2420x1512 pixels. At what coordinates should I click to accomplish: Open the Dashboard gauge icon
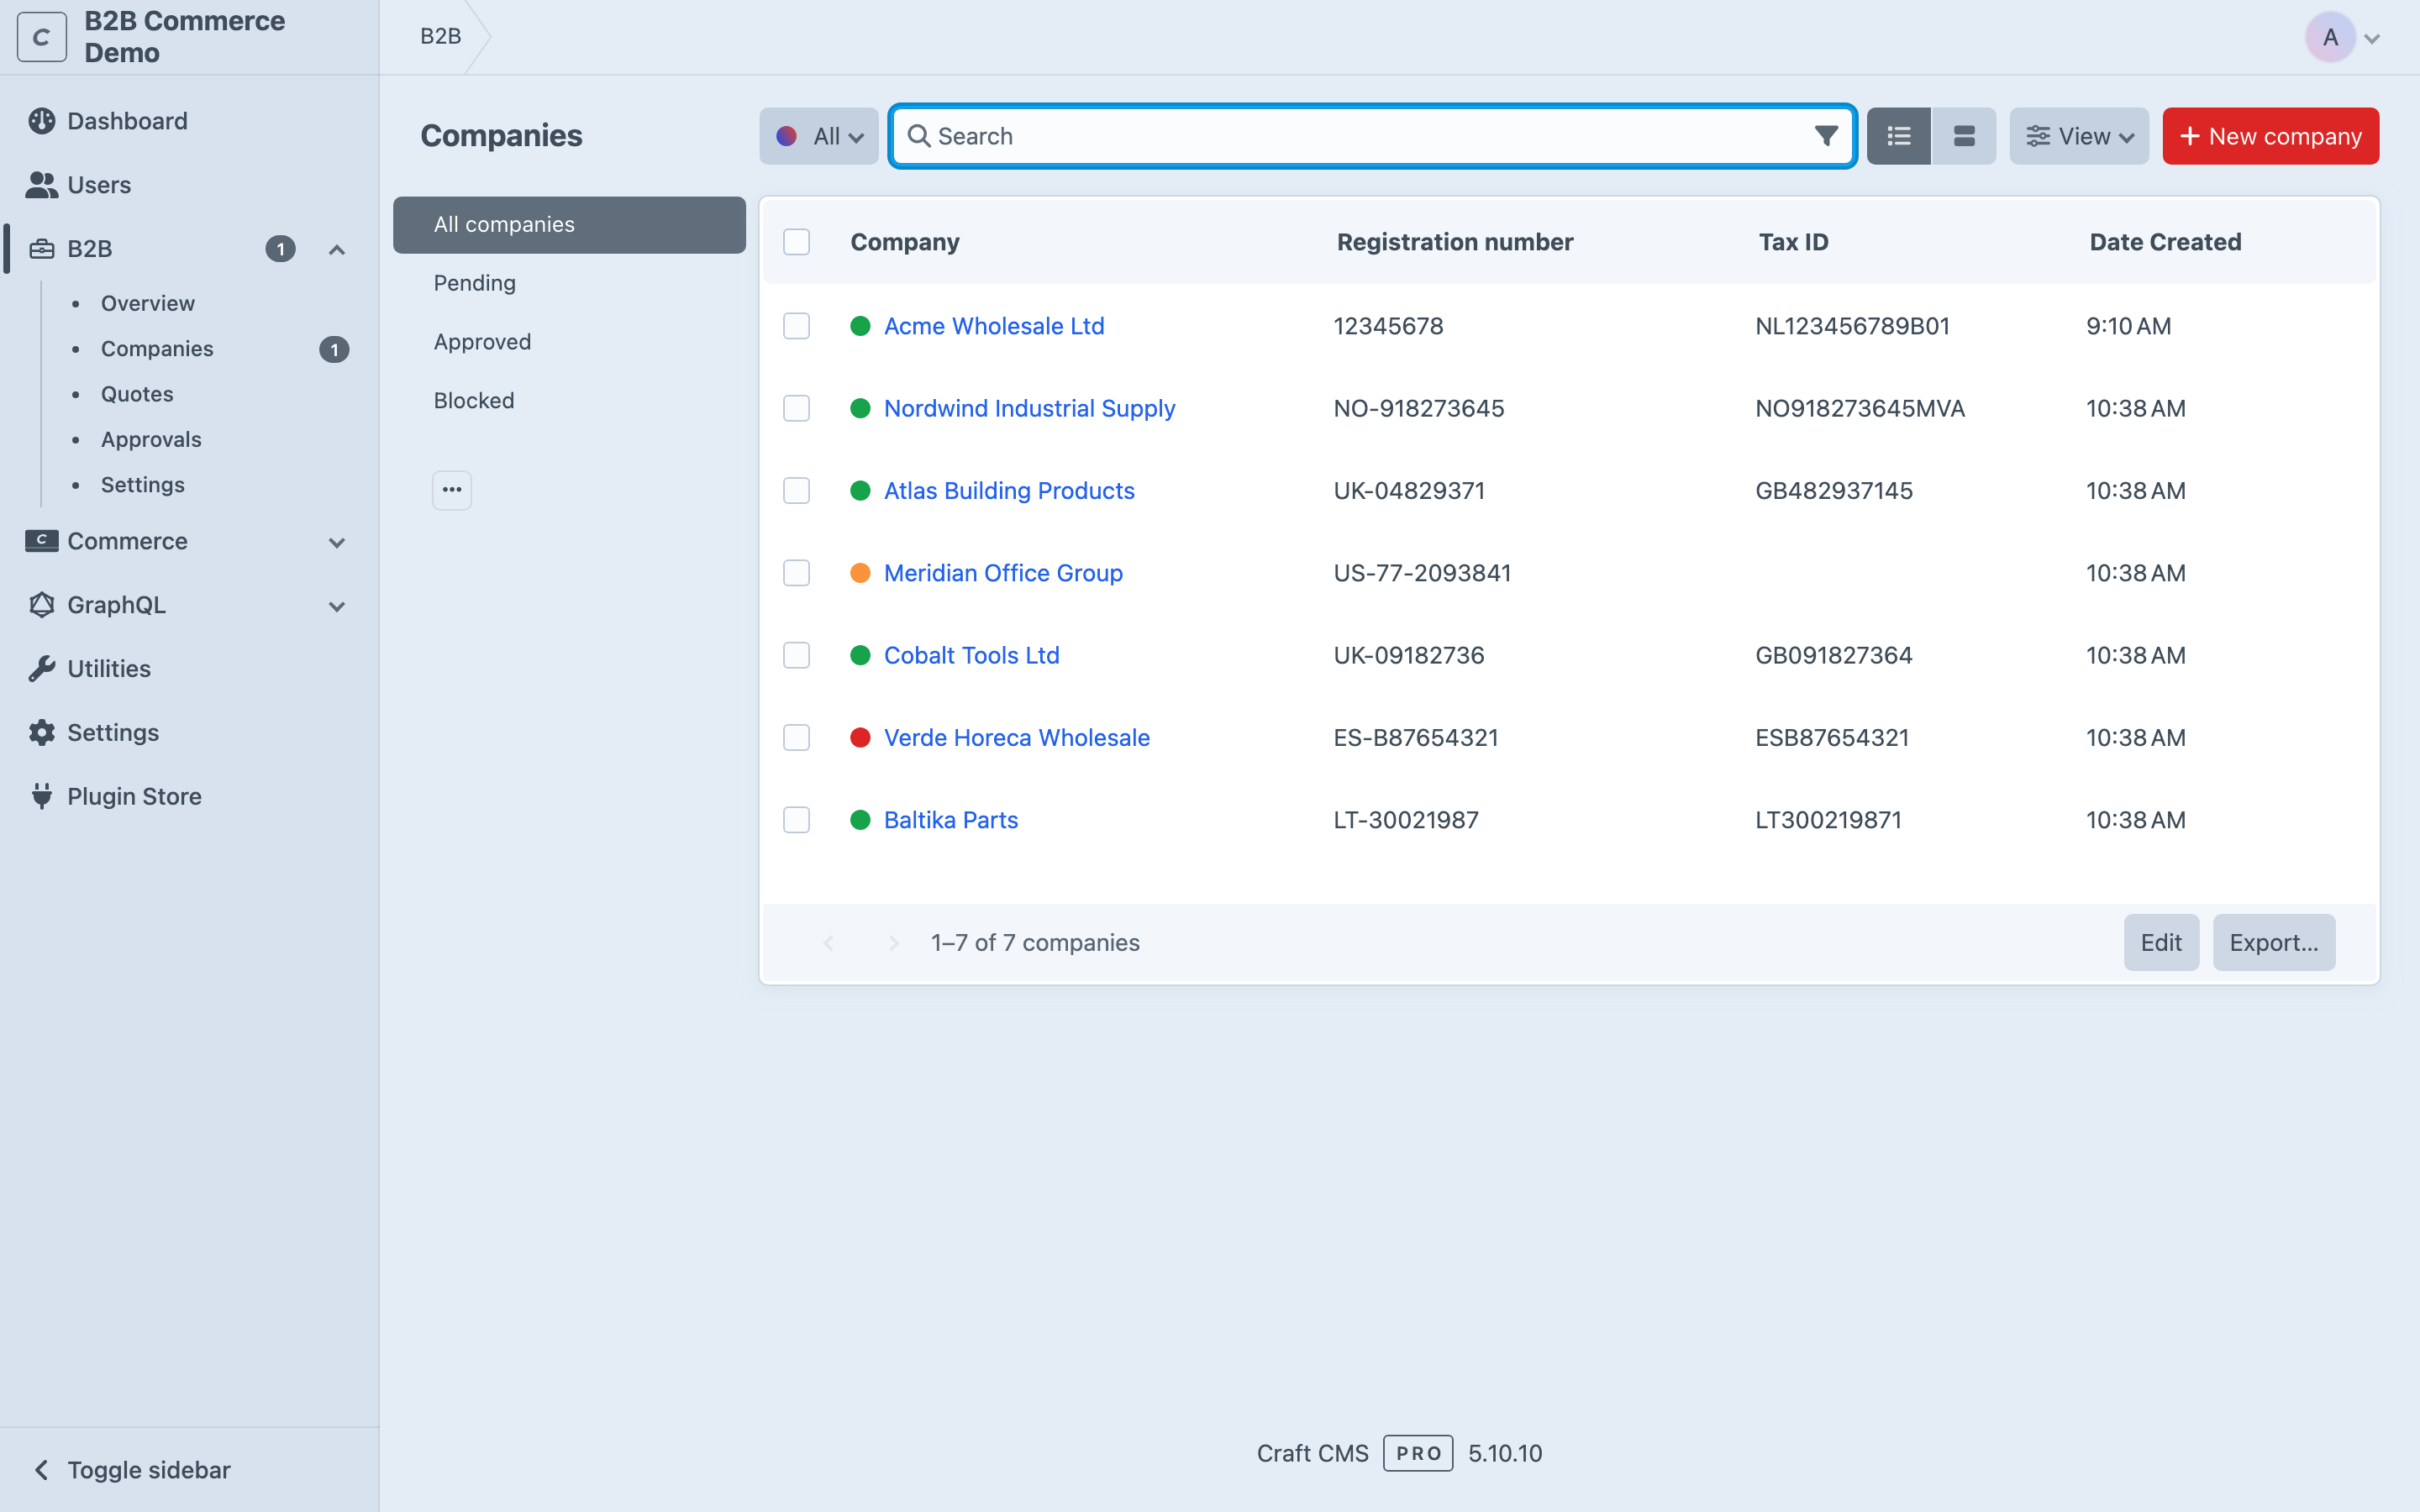click(42, 121)
